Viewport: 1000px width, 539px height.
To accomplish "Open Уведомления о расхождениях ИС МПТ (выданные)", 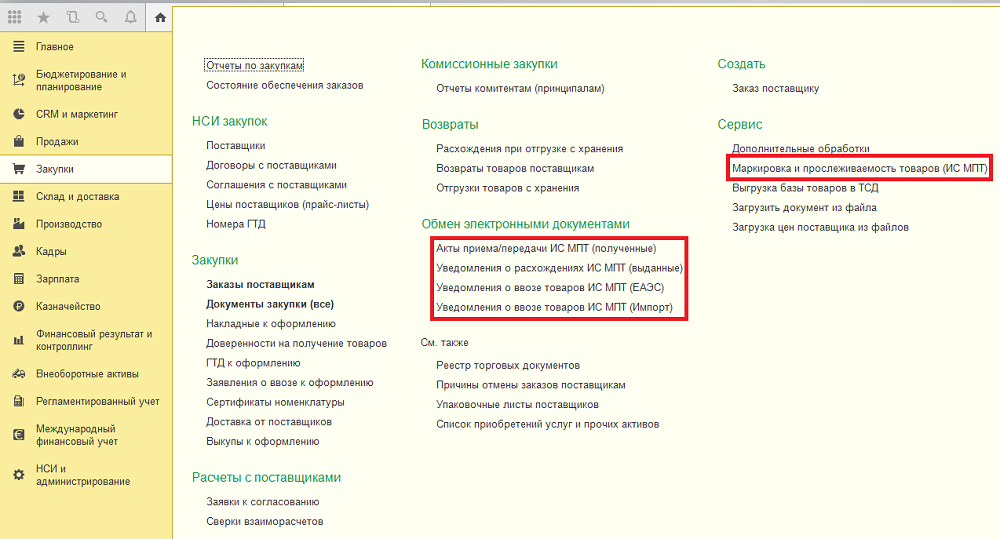I will (559, 268).
